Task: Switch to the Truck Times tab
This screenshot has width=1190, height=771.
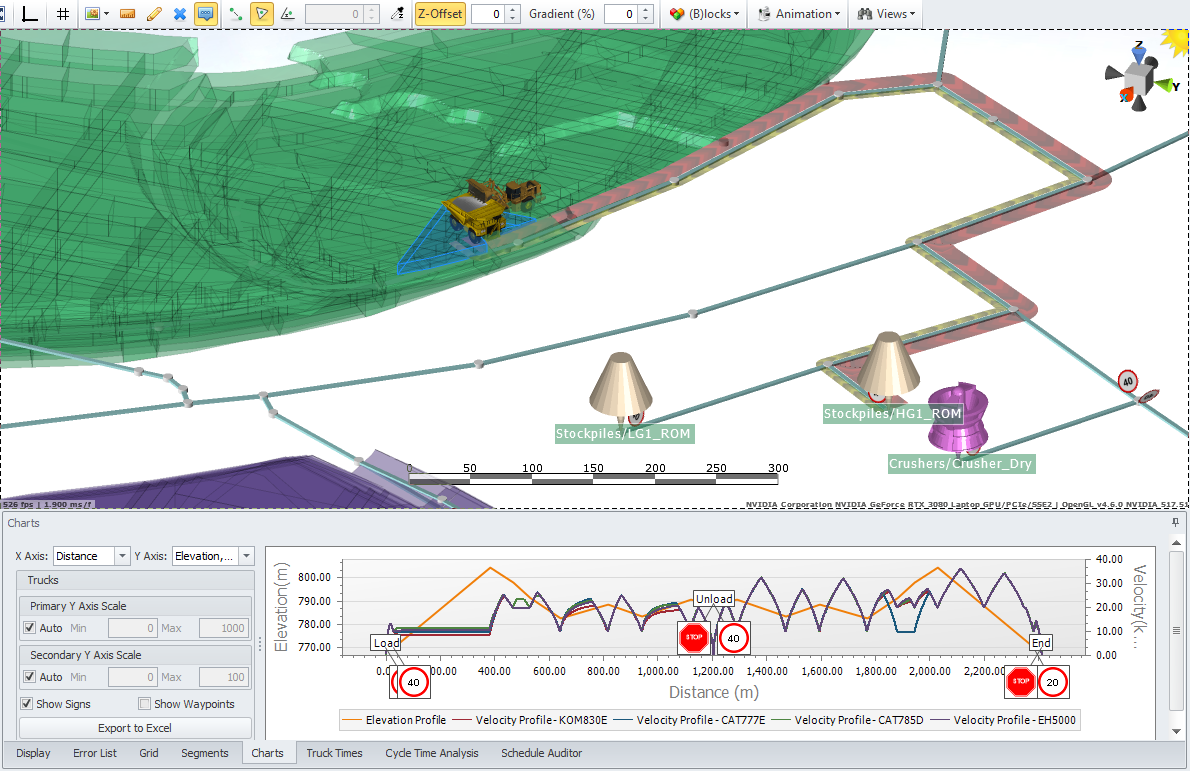Action: [334, 753]
